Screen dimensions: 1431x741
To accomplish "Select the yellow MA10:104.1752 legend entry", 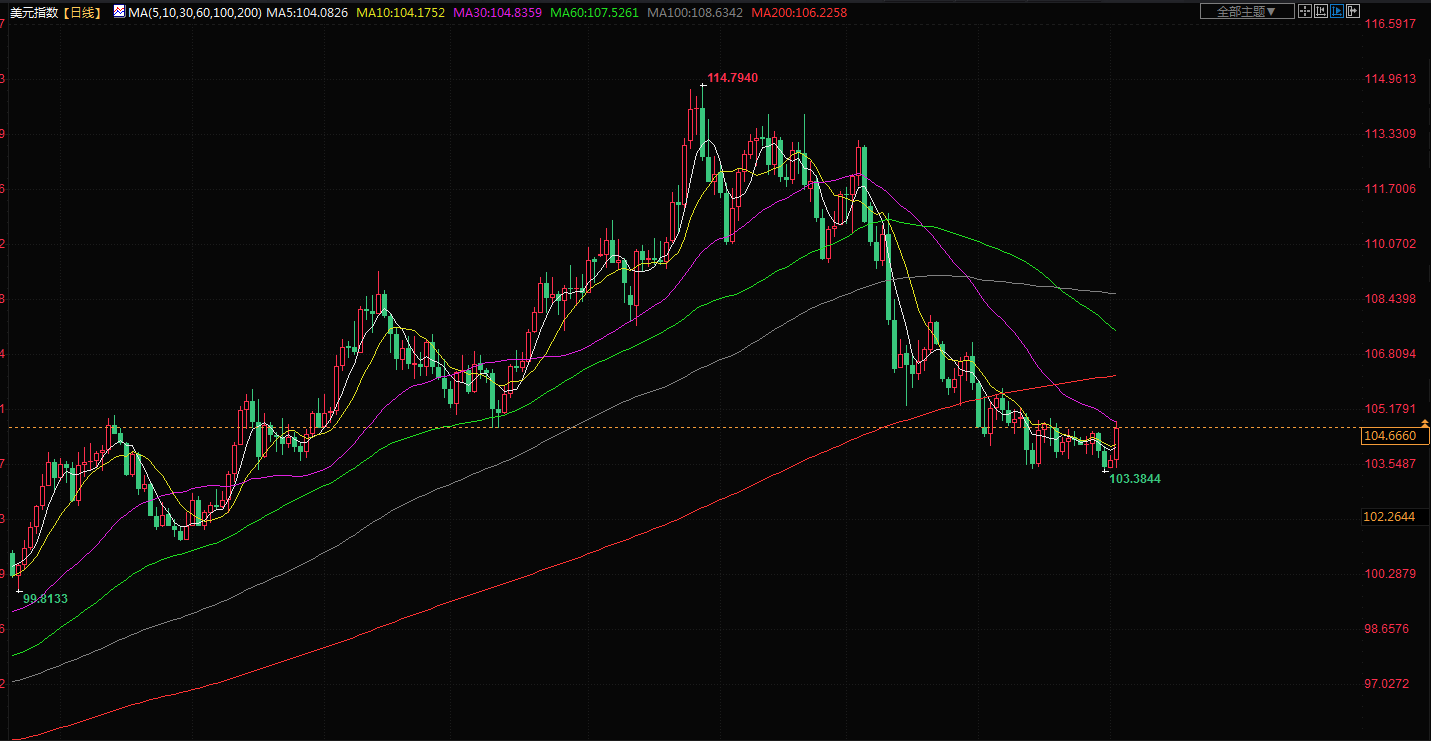I will (402, 12).
